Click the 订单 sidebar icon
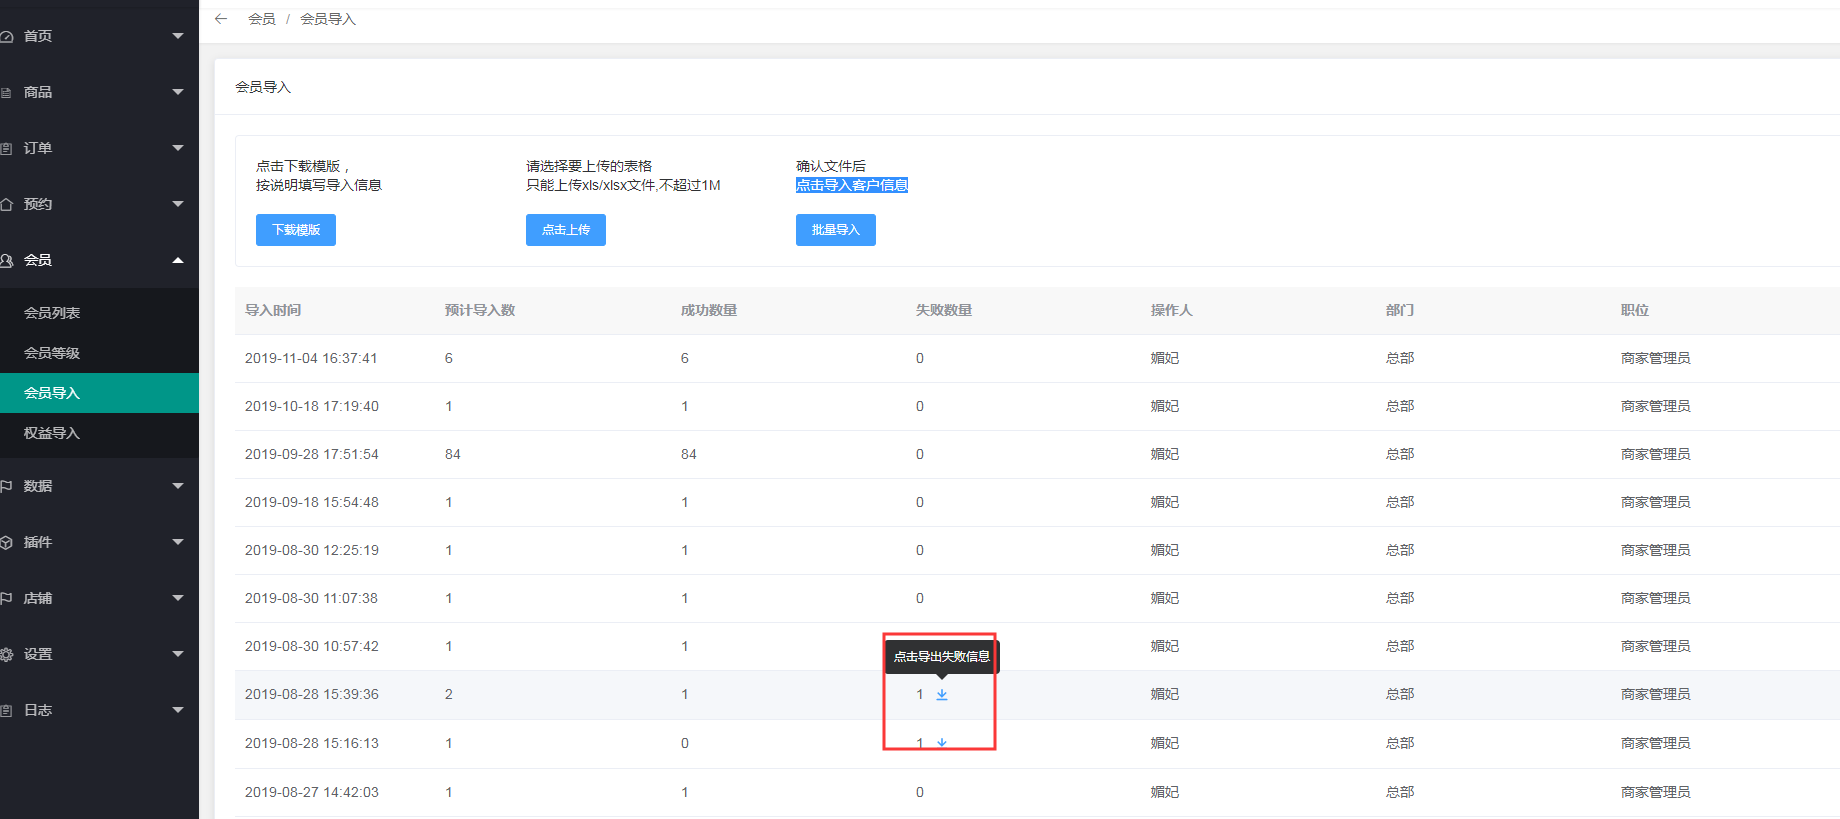This screenshot has width=1840, height=819. tap(6, 148)
